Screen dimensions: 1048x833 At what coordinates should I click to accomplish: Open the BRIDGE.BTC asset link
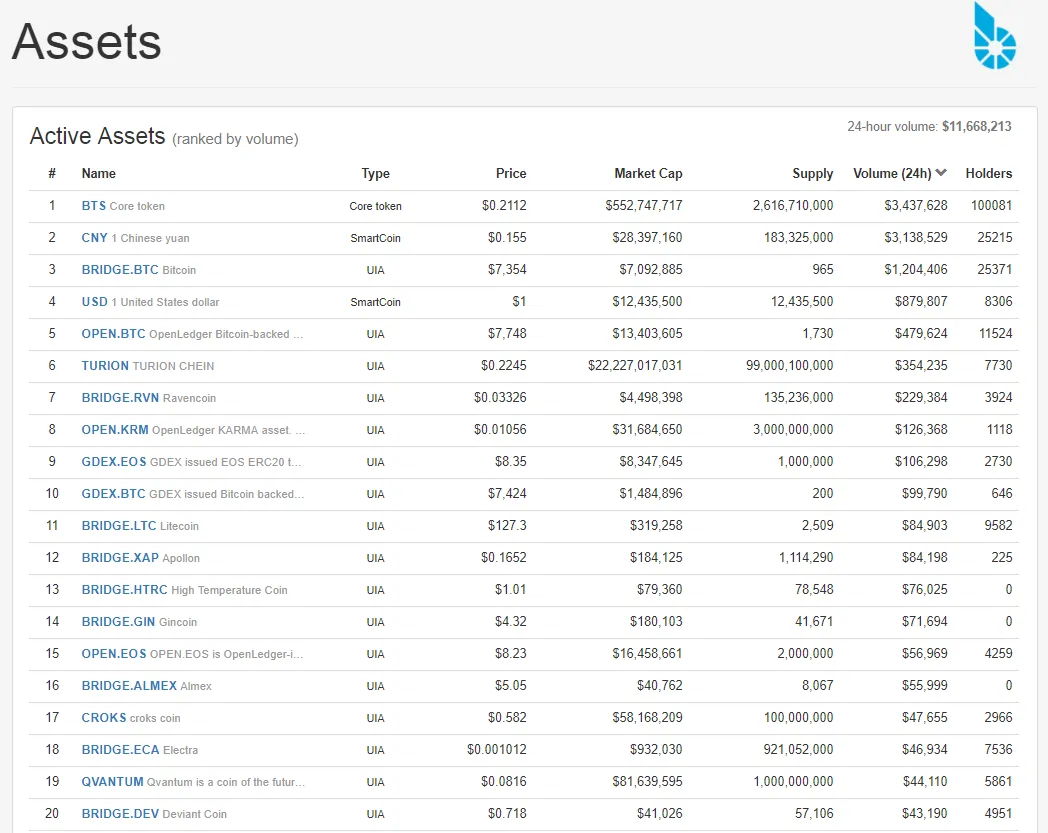(x=120, y=269)
